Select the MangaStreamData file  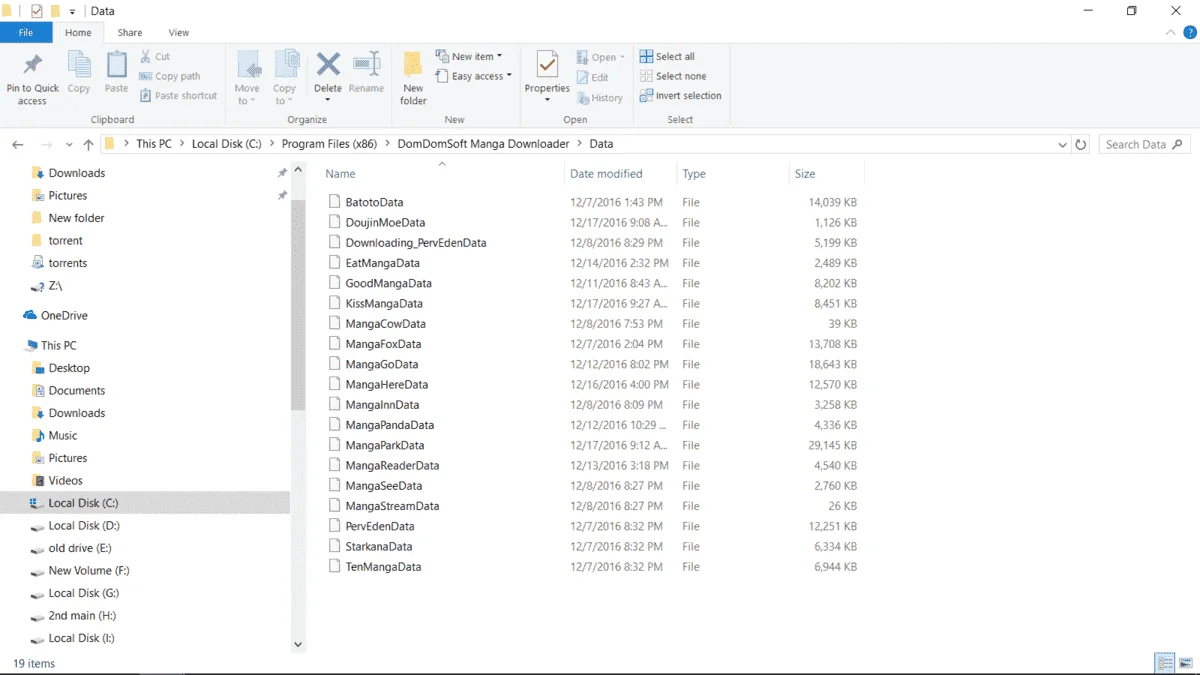392,506
